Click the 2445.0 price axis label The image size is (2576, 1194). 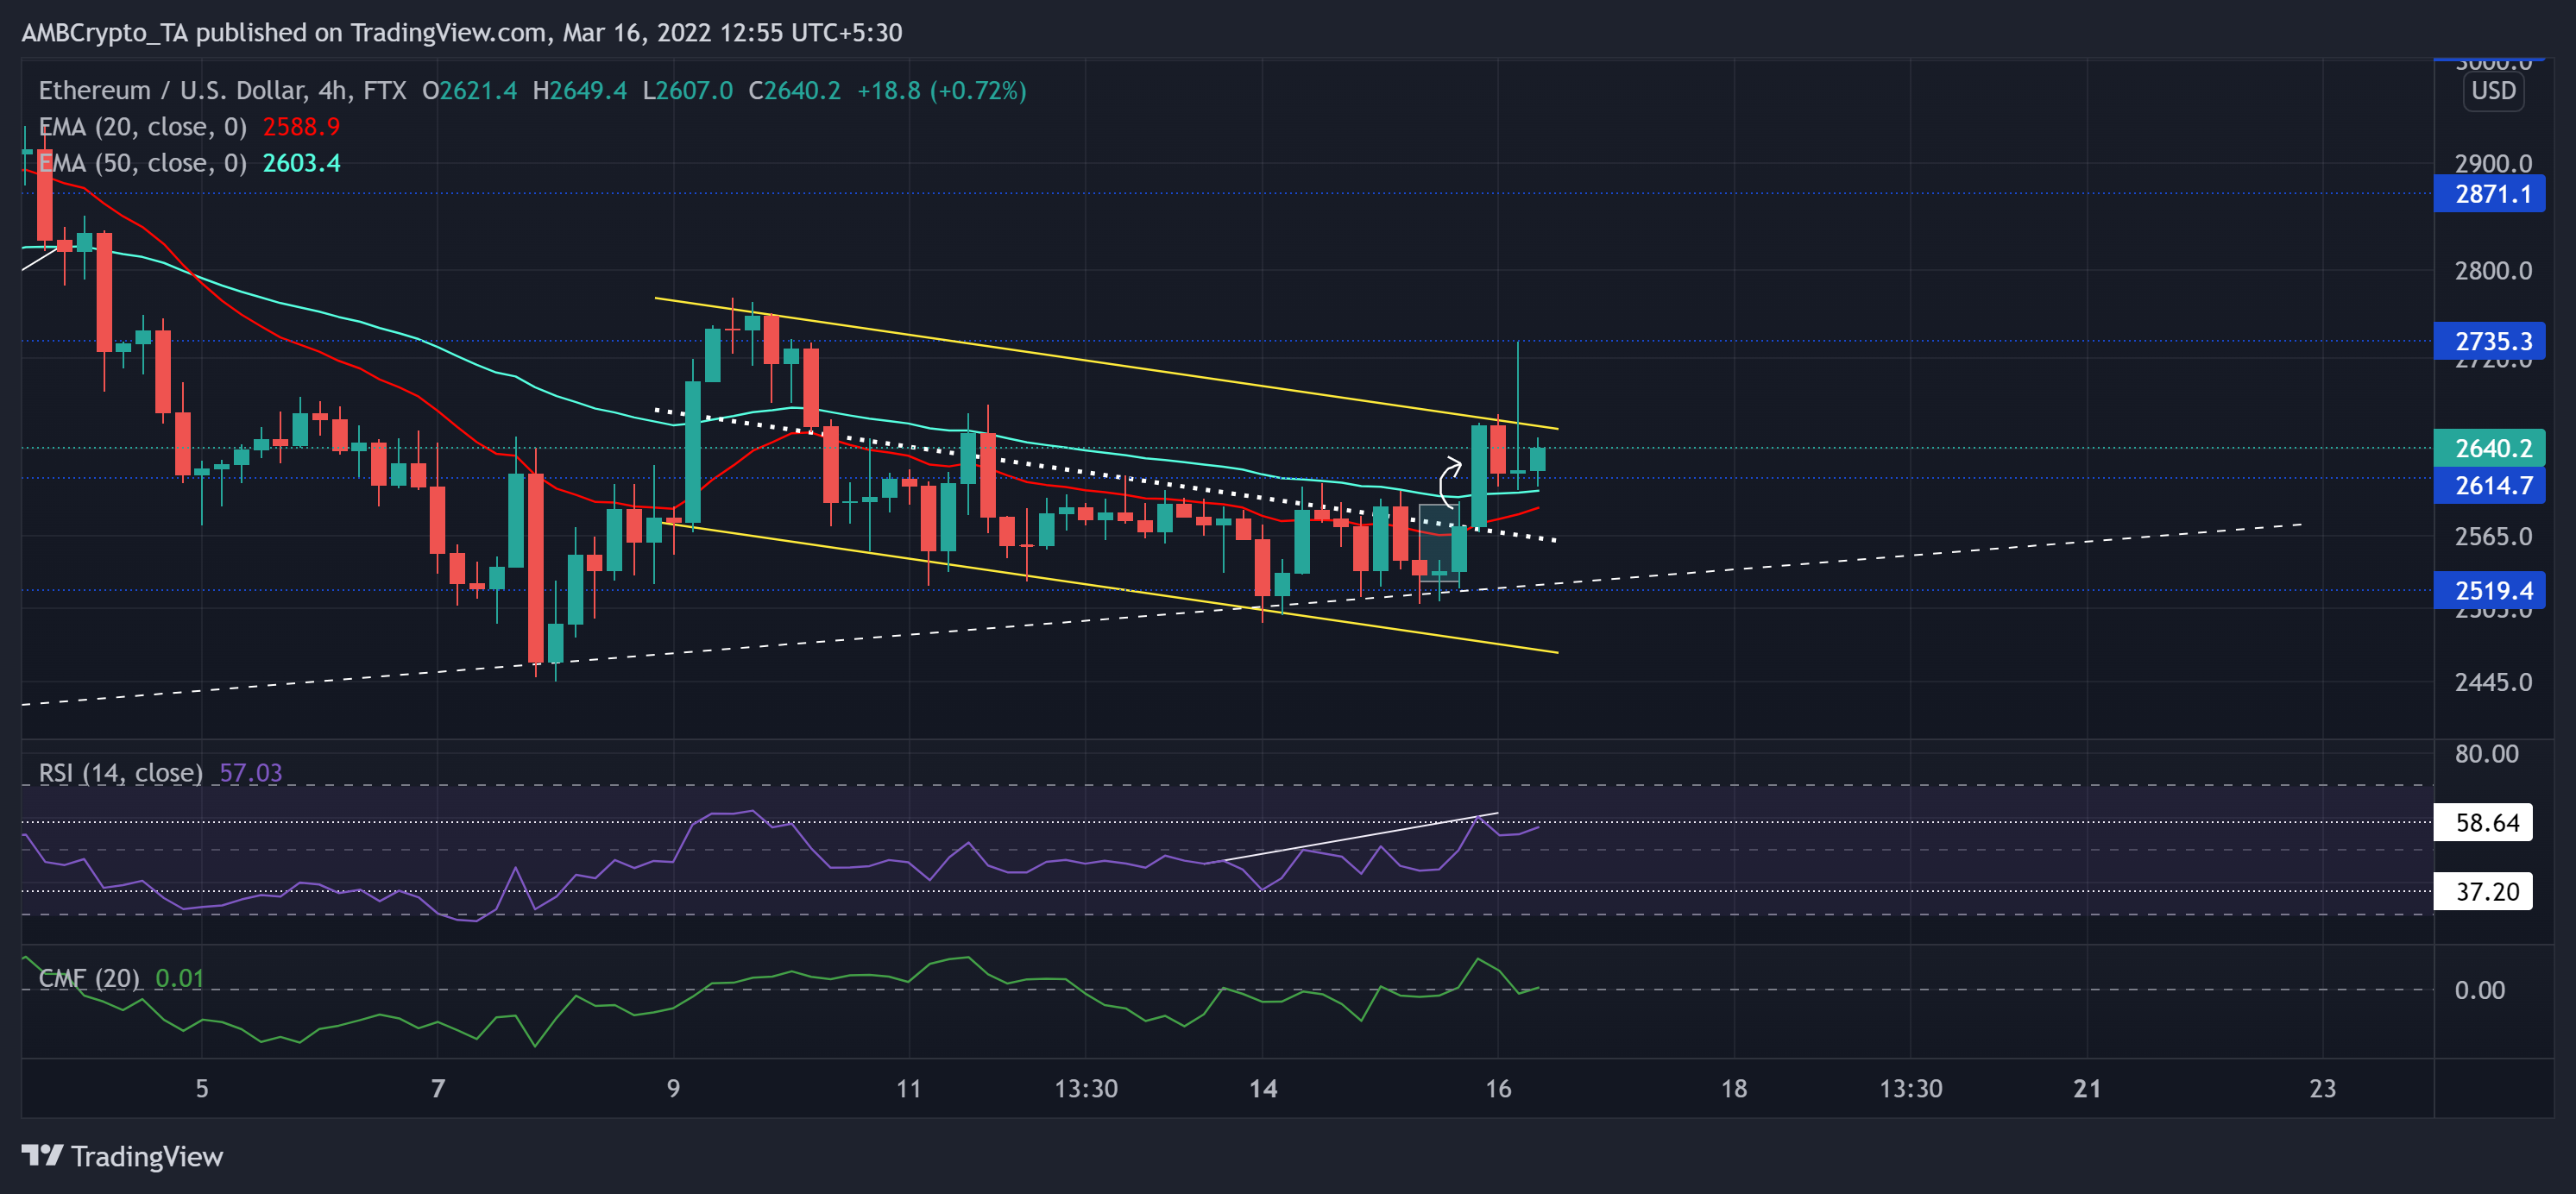[2493, 682]
